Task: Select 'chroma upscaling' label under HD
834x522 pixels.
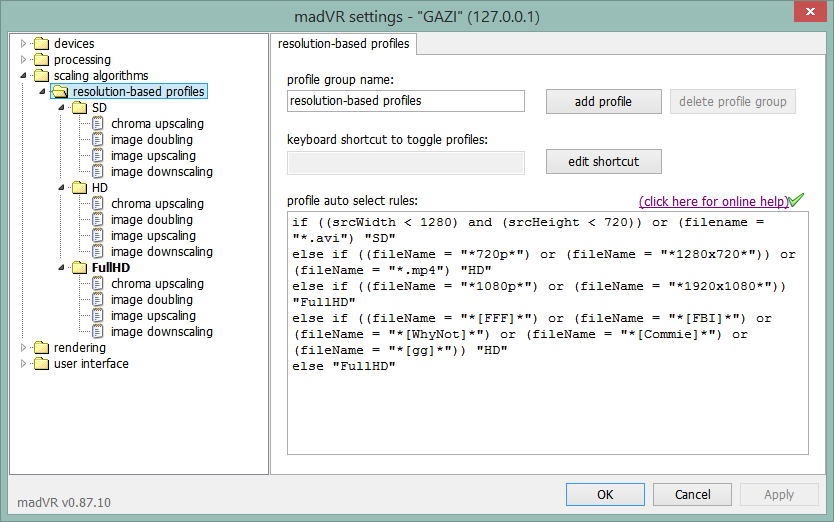Action: pos(157,204)
